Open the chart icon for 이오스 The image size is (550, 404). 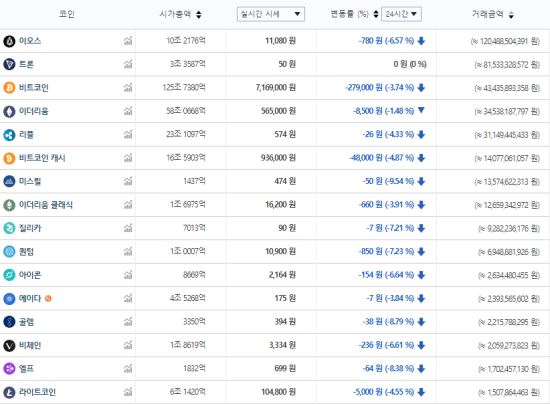128,41
